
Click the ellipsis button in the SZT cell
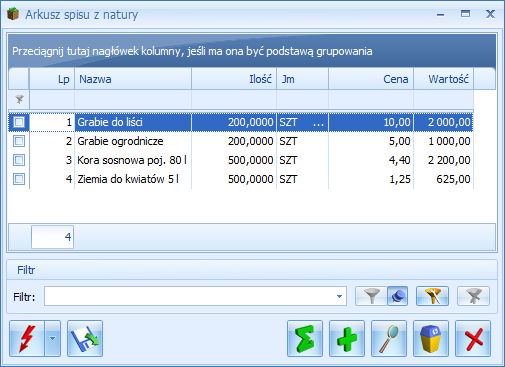coord(319,123)
